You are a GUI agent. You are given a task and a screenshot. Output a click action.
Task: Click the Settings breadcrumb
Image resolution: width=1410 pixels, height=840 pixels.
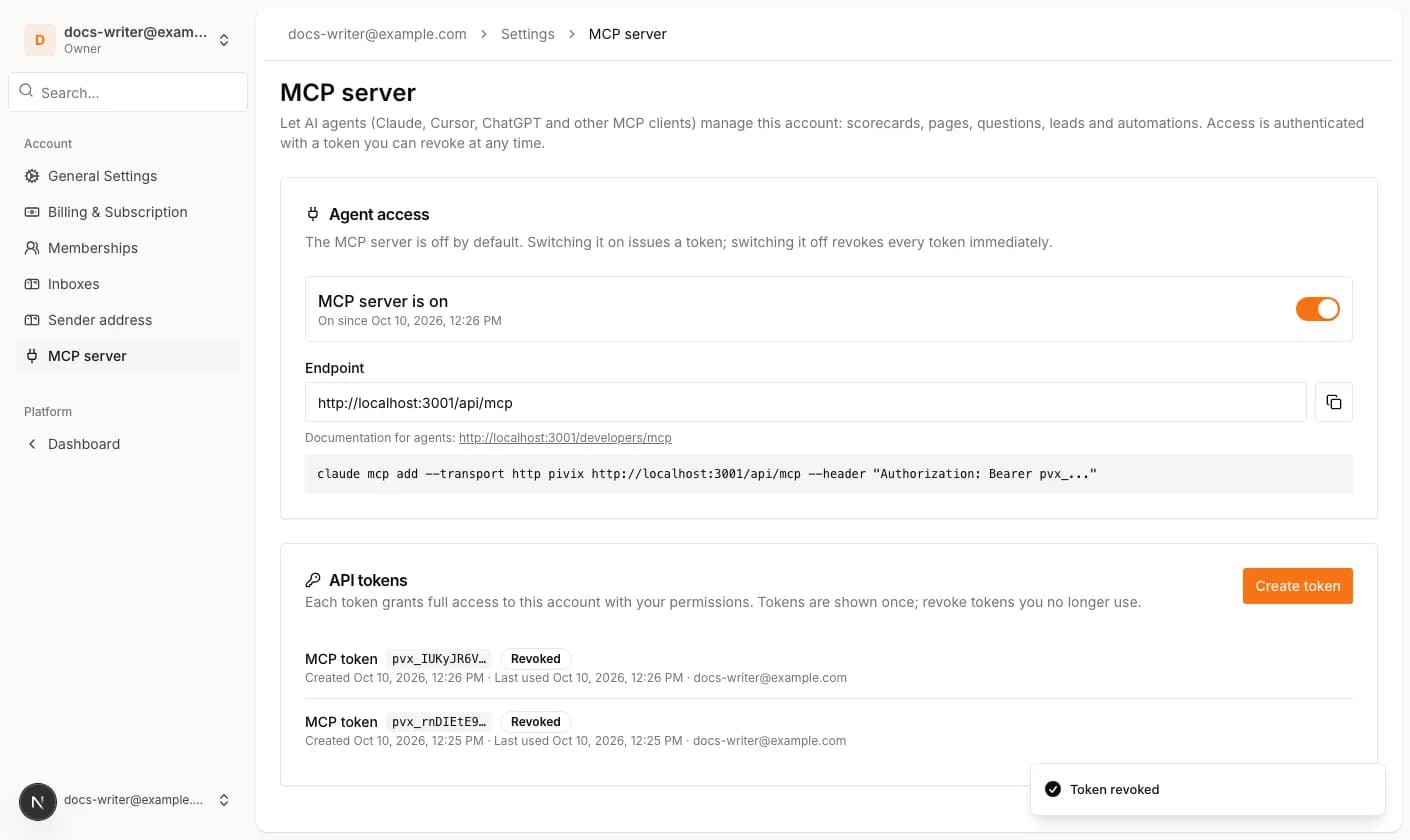(528, 34)
